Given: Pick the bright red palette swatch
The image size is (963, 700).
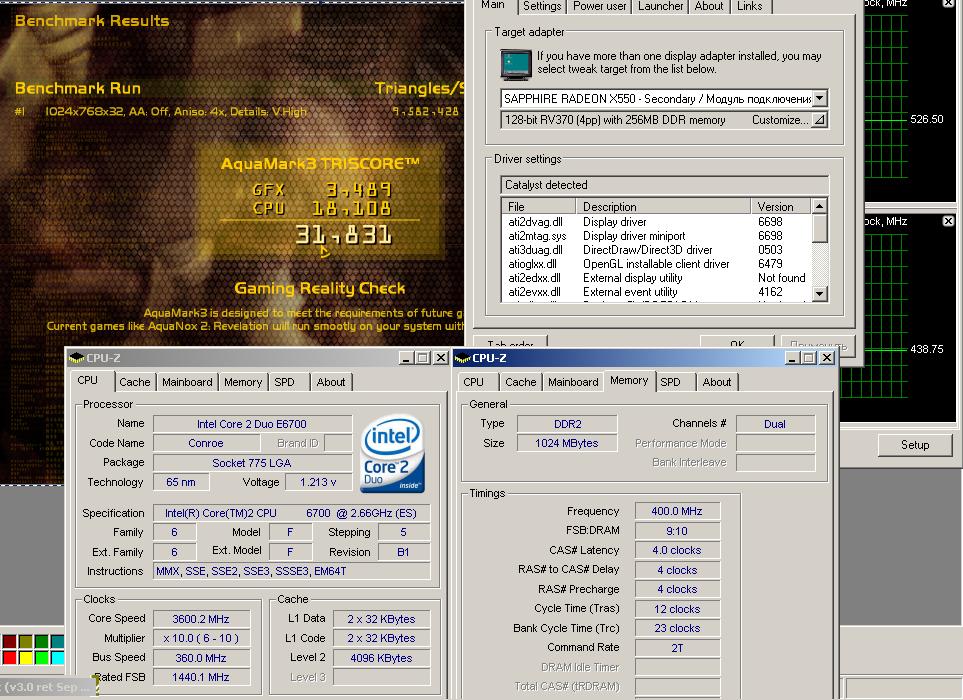Looking at the screenshot, I should click(9, 658).
